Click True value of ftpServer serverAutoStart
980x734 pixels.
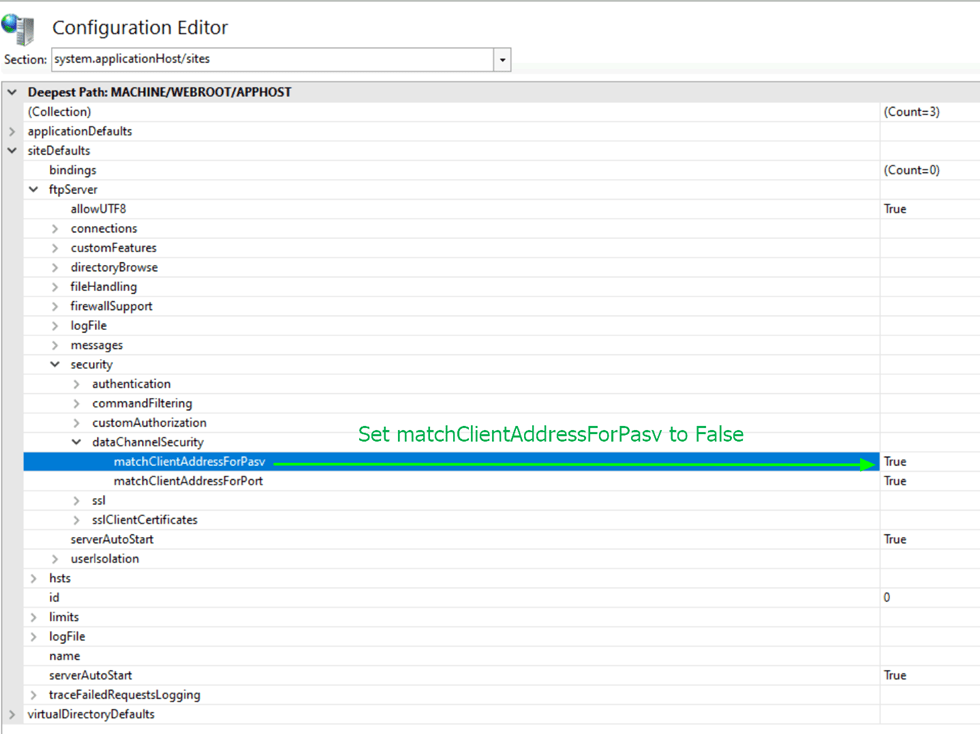pyautogui.click(x=895, y=539)
